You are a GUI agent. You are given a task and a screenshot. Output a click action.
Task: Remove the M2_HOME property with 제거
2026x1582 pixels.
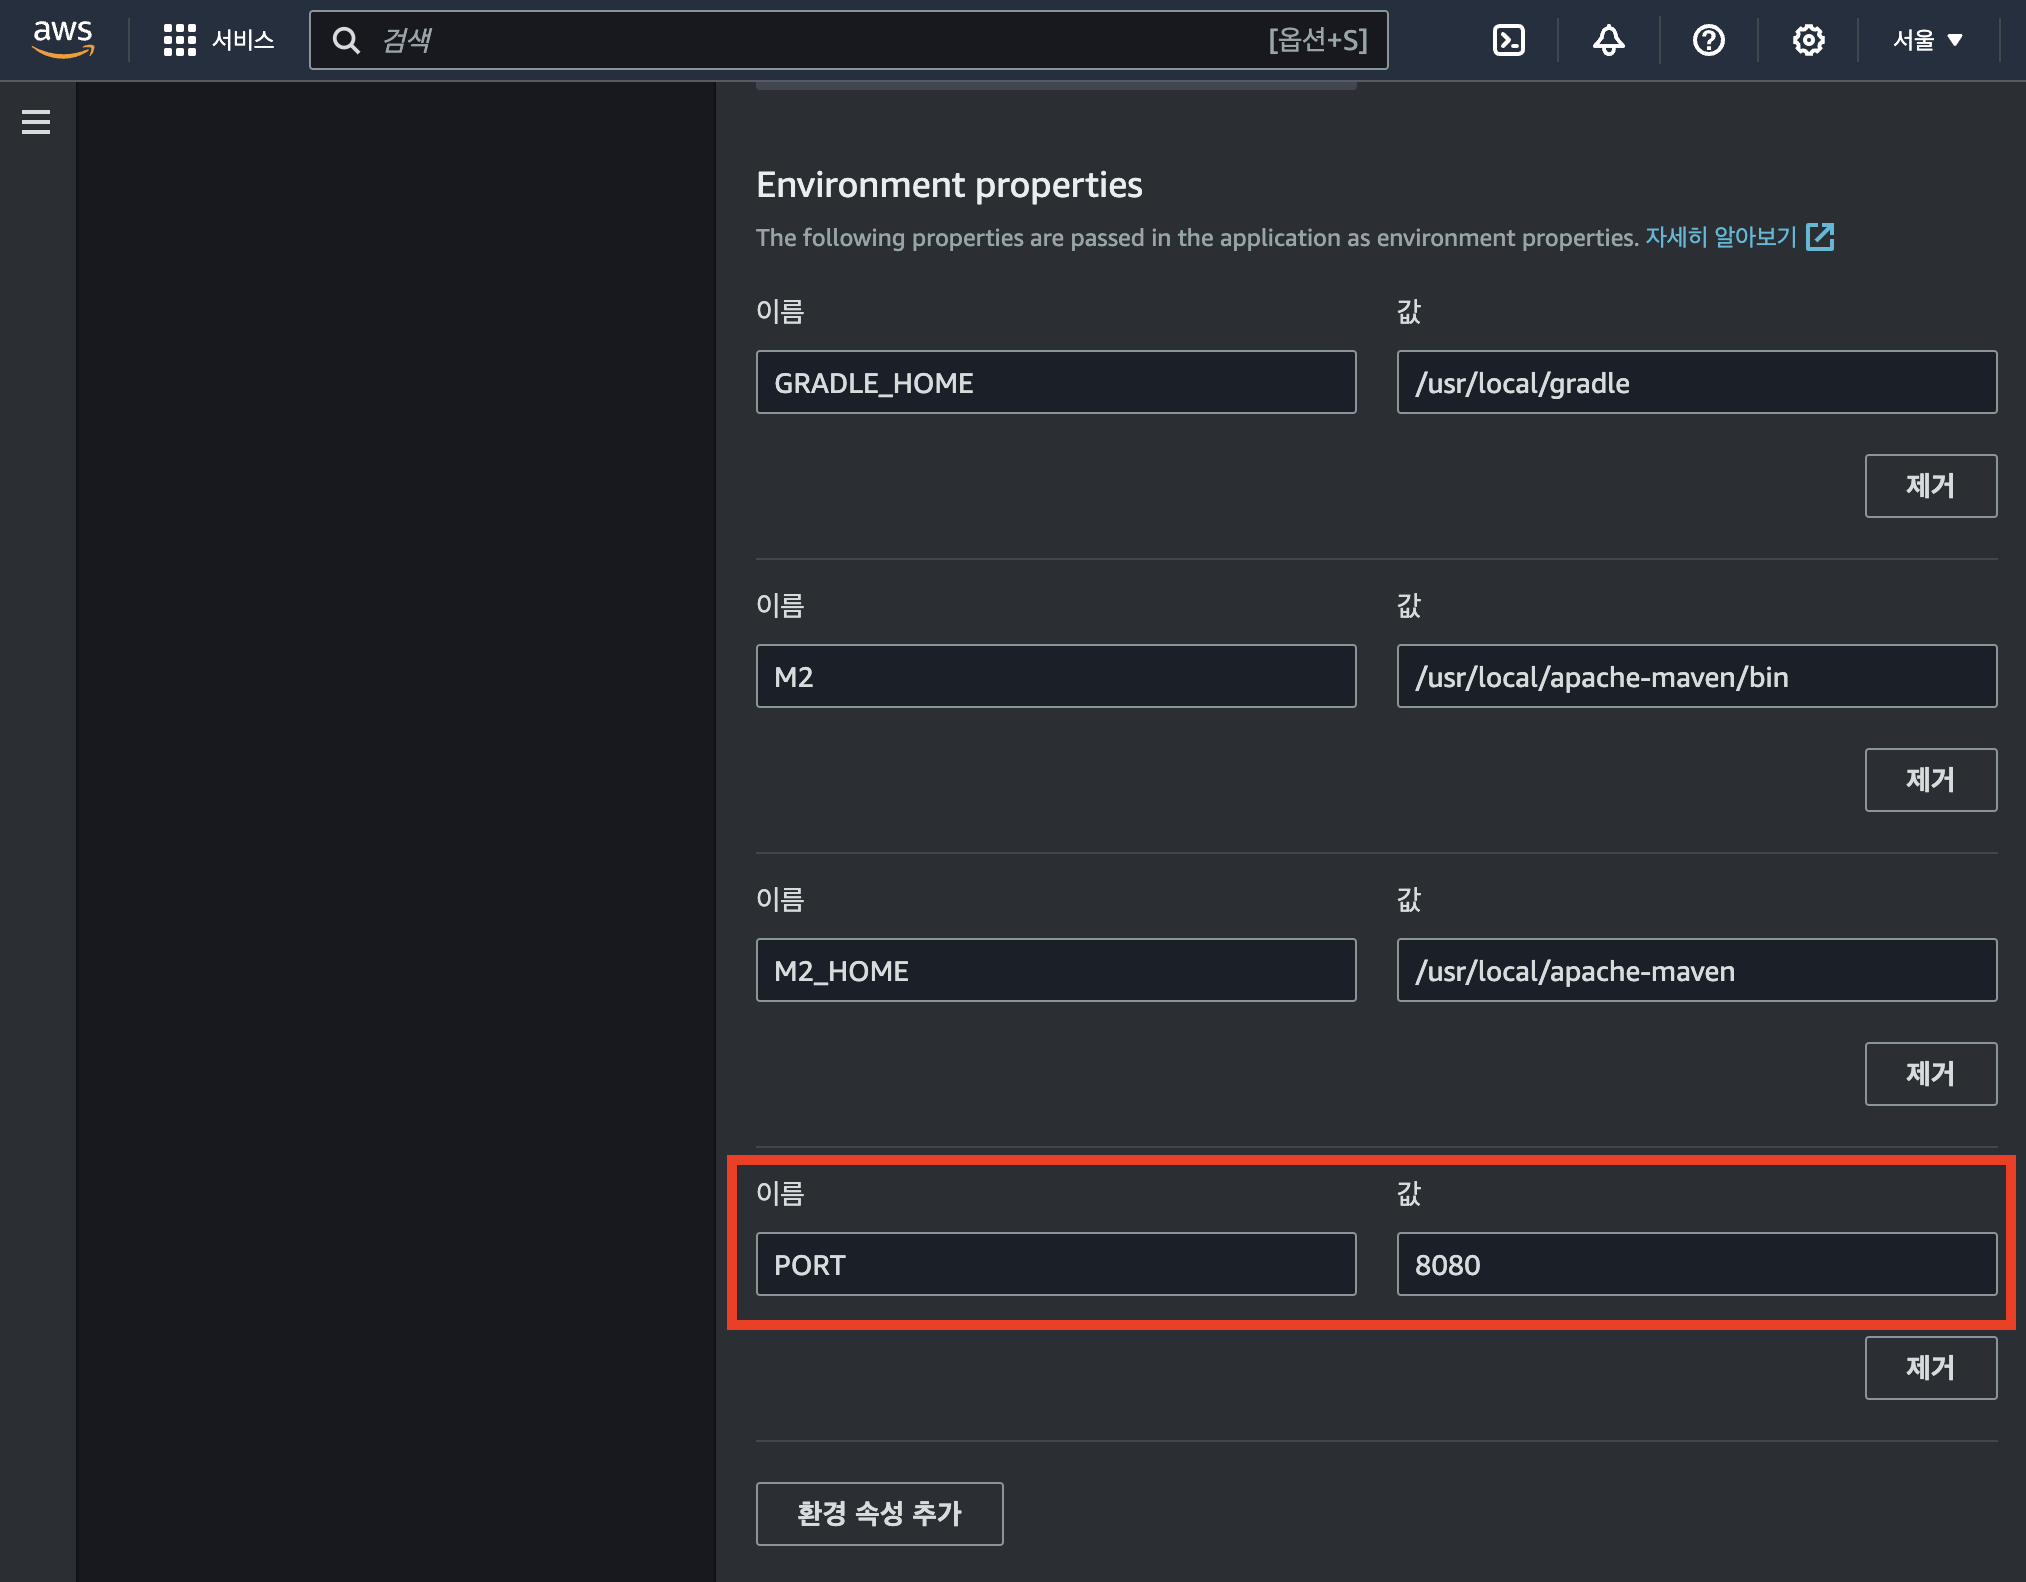click(x=1931, y=1074)
